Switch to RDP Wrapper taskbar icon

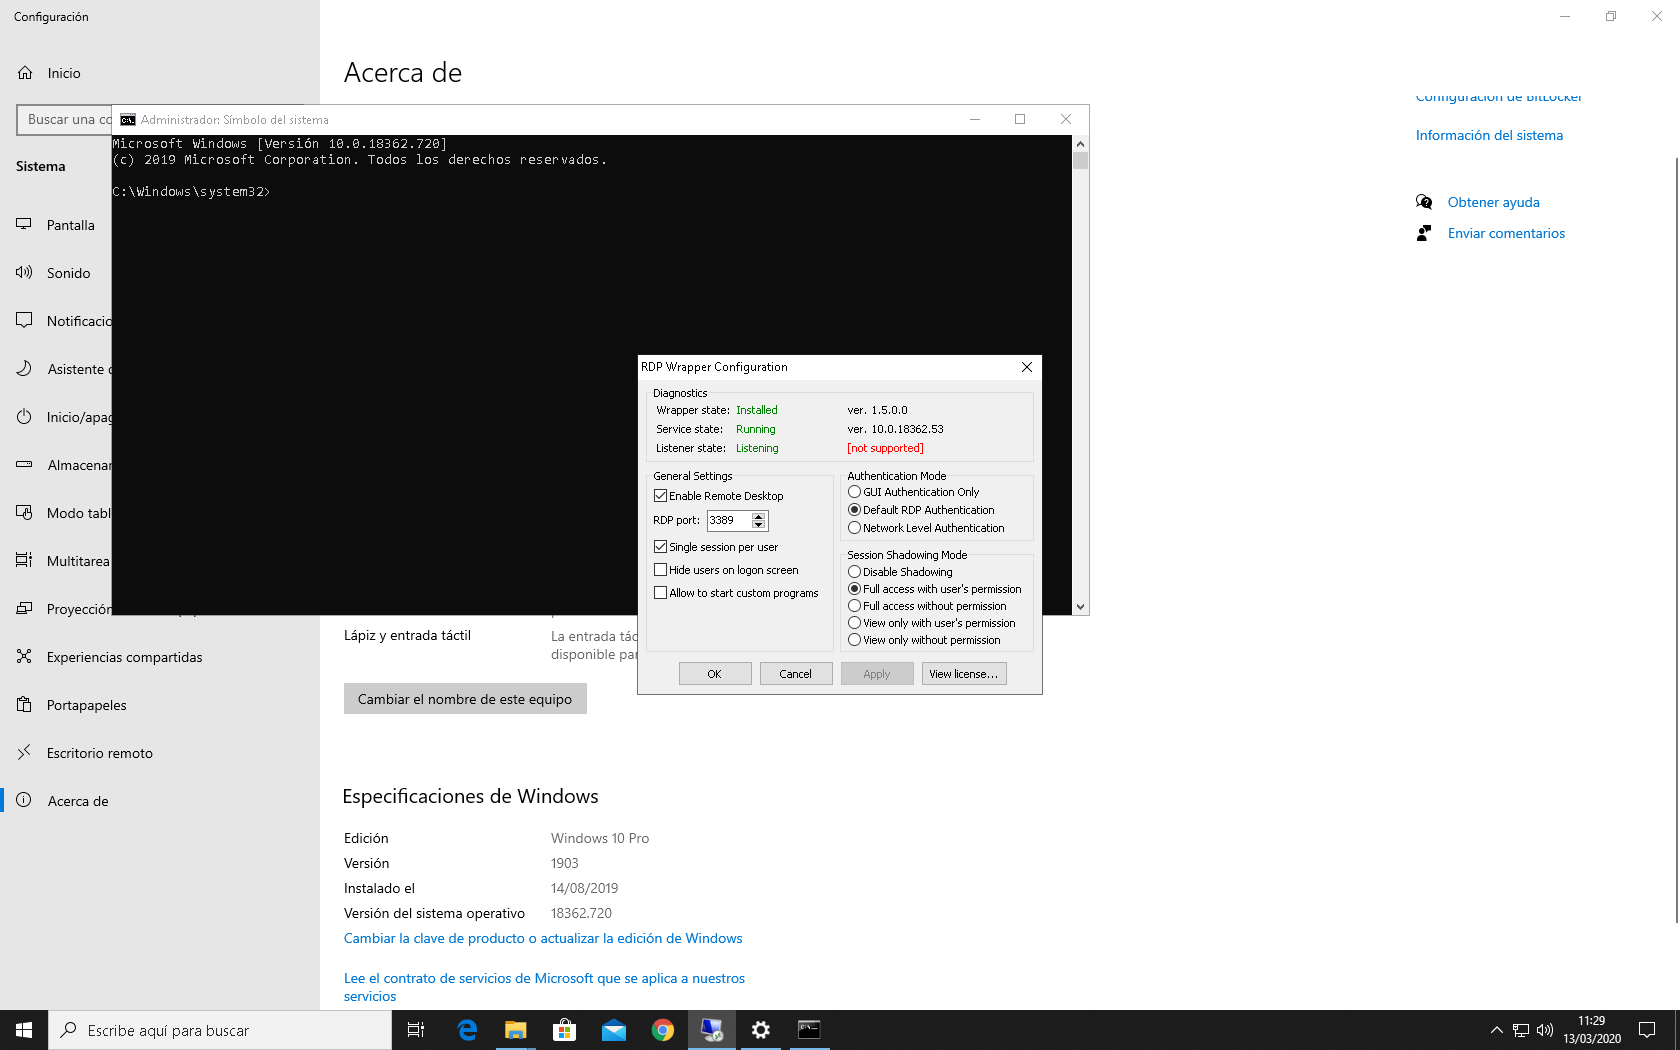[711, 1030]
